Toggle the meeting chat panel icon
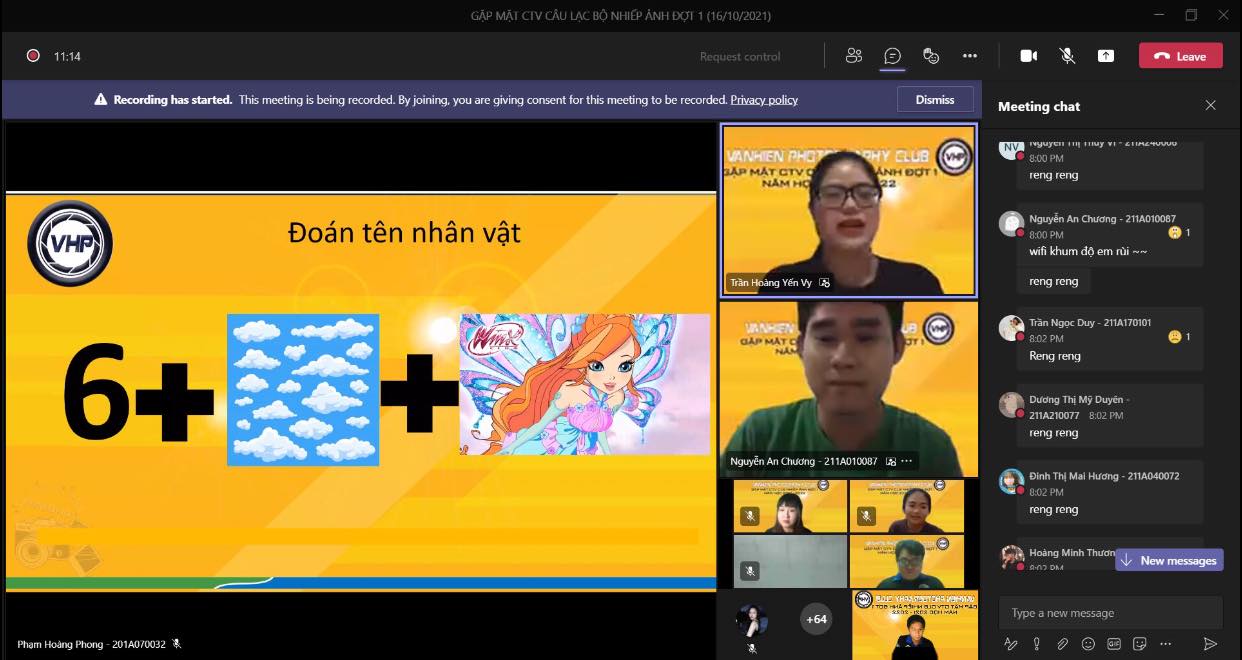Viewport: 1242px width, 660px height. pos(893,56)
